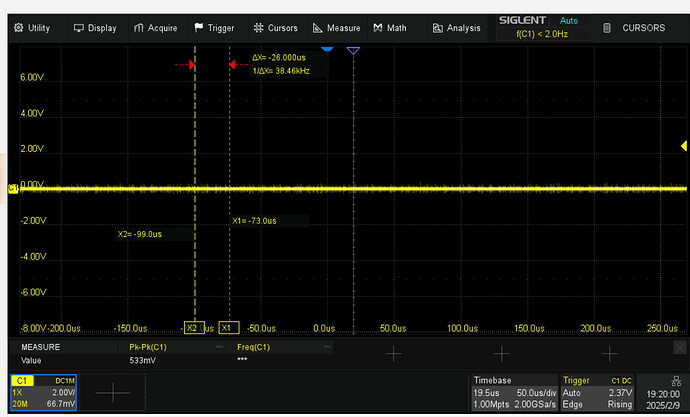Add a new channel with plus box
Image resolution: width=690 pixels, height=417 pixels.
point(113,392)
